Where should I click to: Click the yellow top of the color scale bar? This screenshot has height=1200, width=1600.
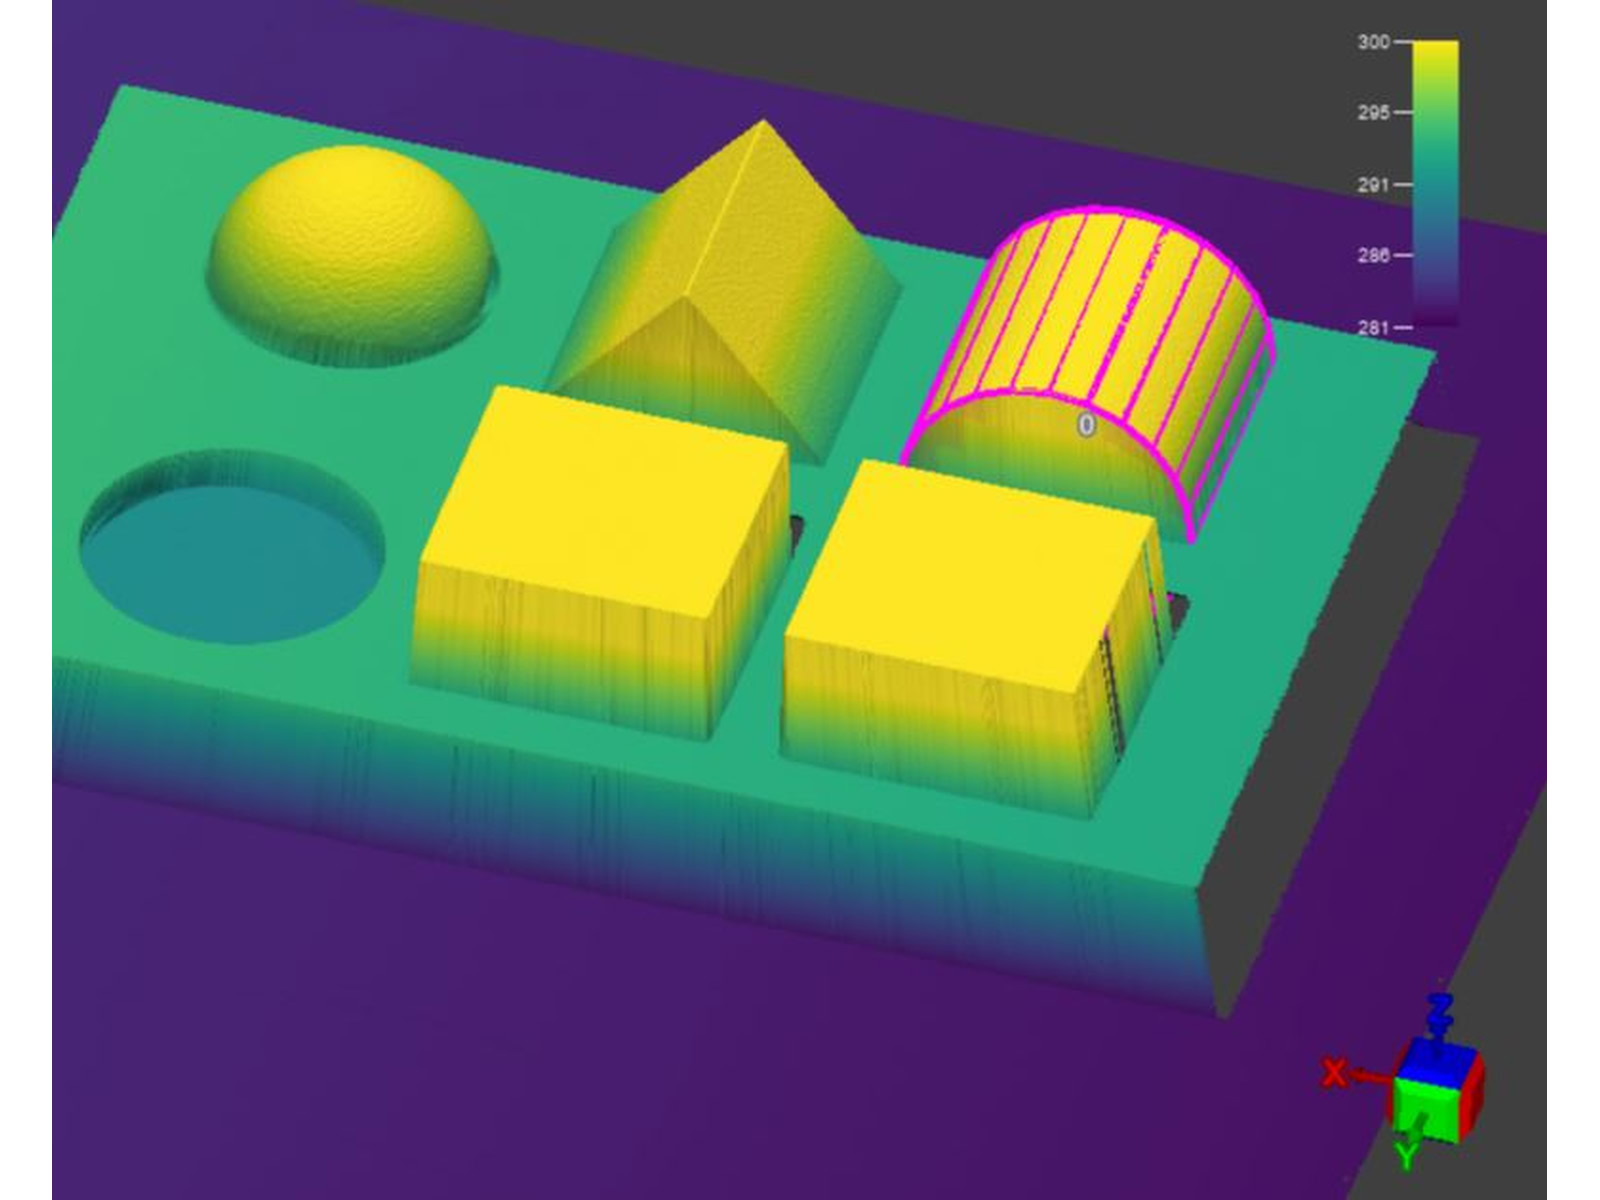click(1435, 60)
